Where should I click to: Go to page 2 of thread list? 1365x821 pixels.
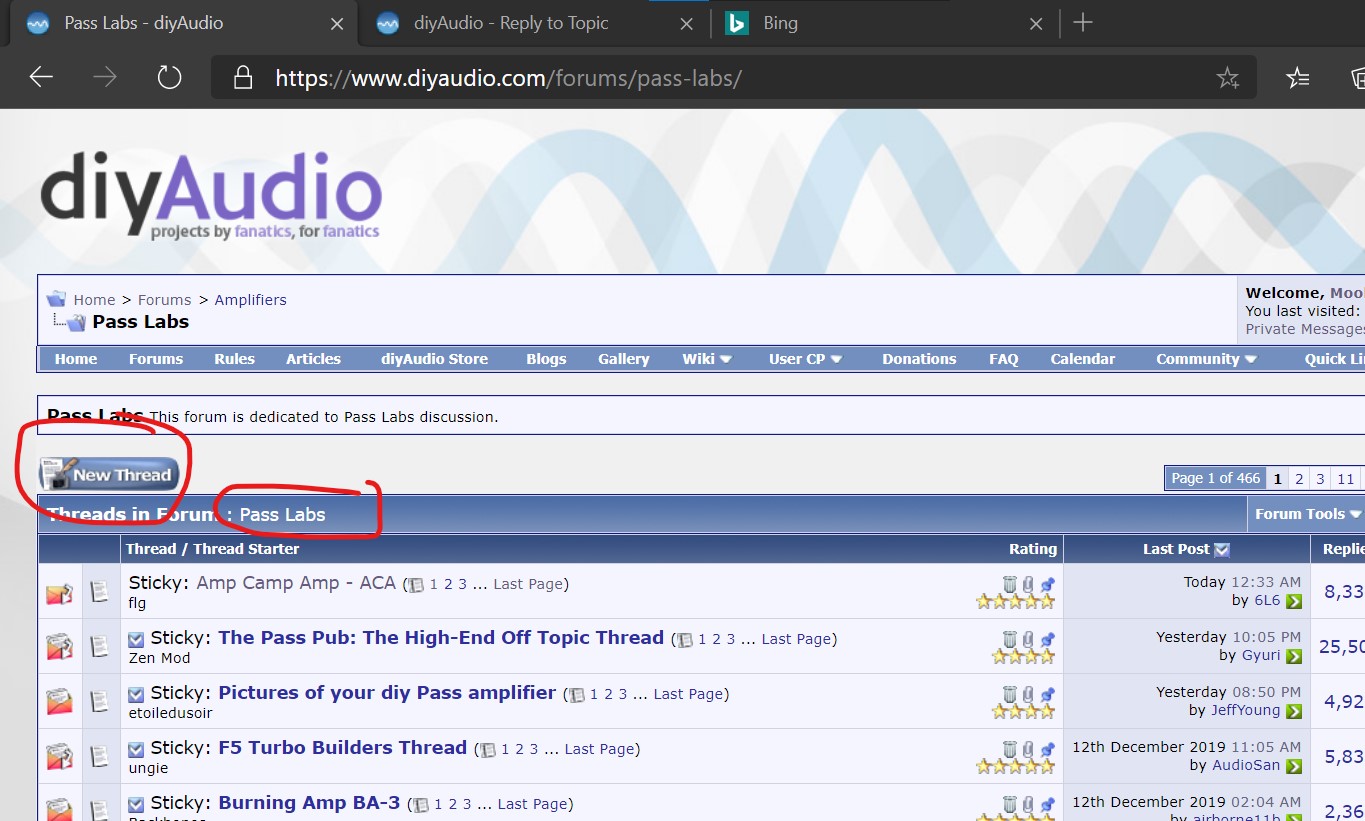tap(1299, 478)
